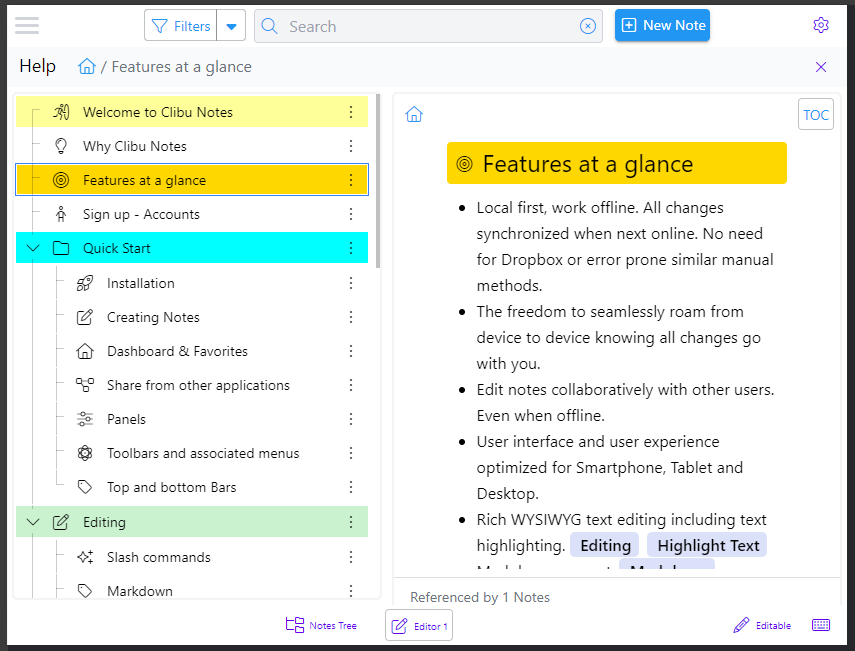Image resolution: width=855 pixels, height=651 pixels.
Task: Open the more options menu for Welcome to Clibu Notes
Action: (351, 112)
